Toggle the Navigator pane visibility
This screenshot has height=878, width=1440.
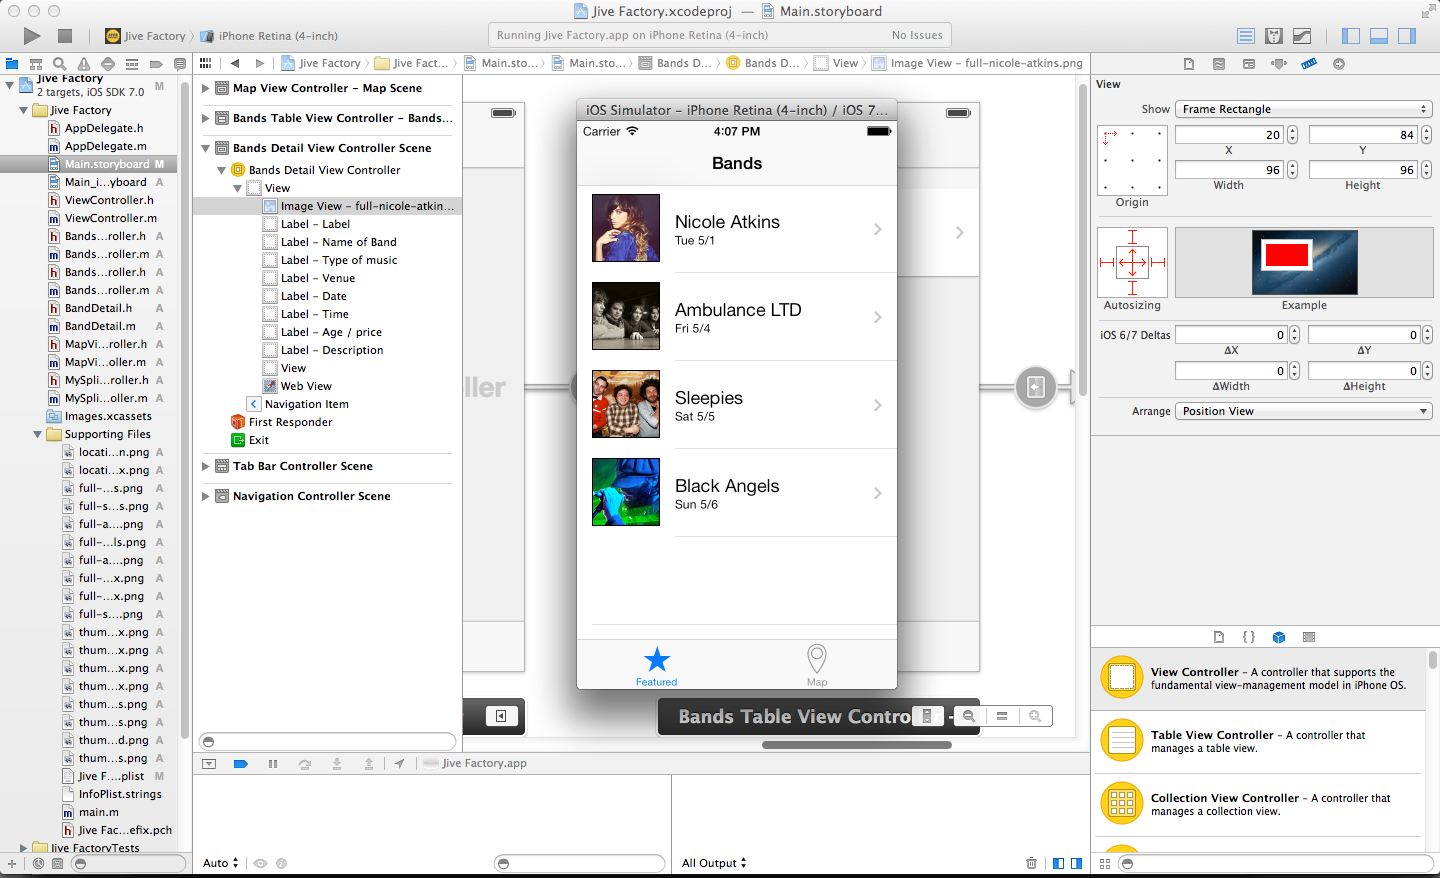tap(1351, 36)
